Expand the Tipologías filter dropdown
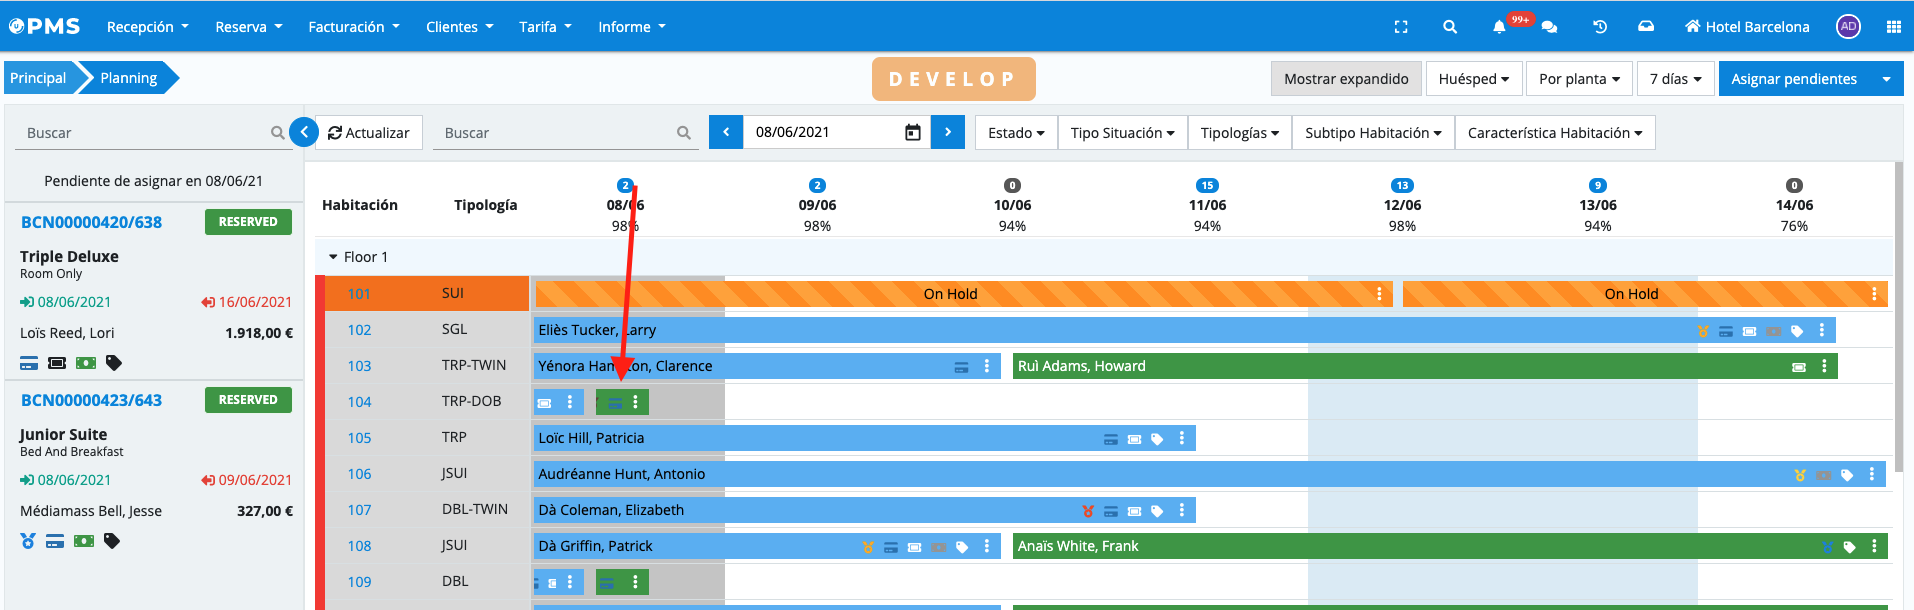This screenshot has width=1914, height=610. point(1239,133)
